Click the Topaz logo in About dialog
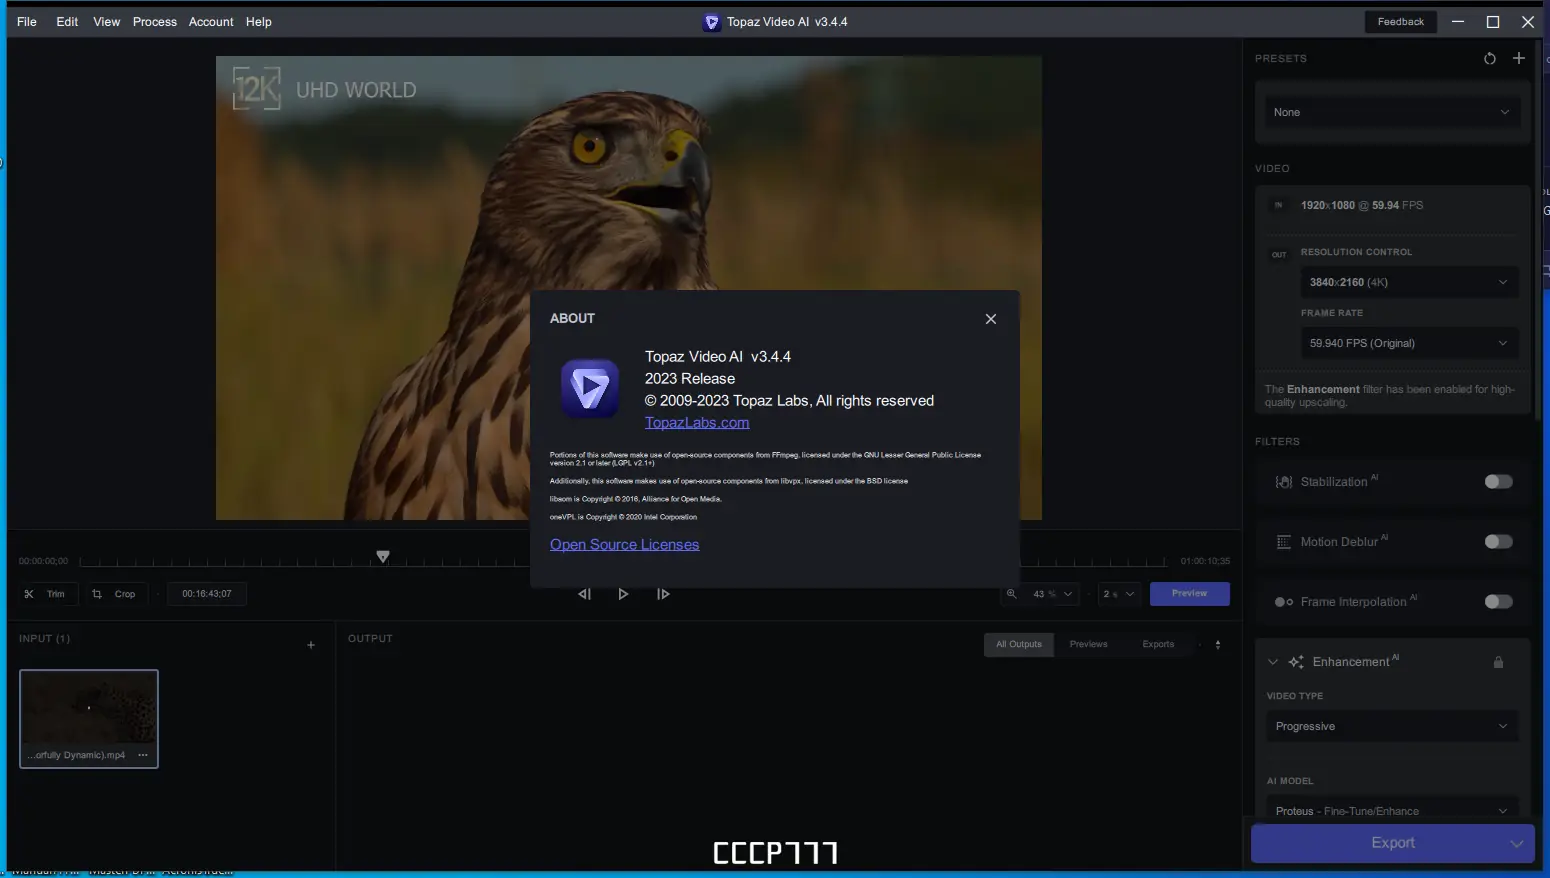 (x=590, y=388)
